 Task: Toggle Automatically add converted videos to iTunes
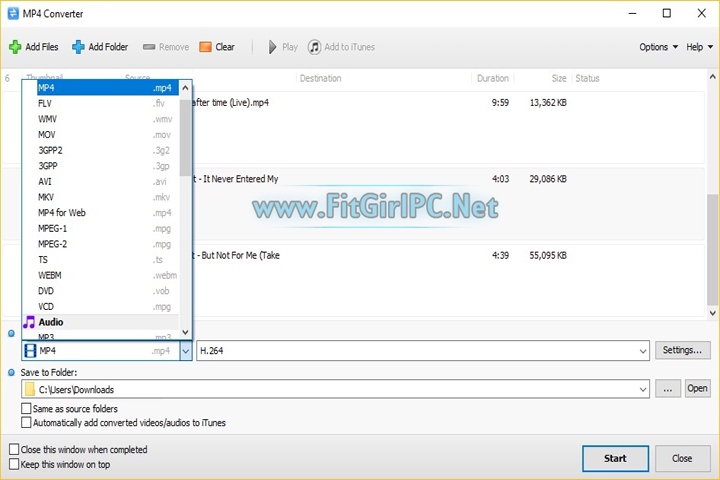pos(26,423)
